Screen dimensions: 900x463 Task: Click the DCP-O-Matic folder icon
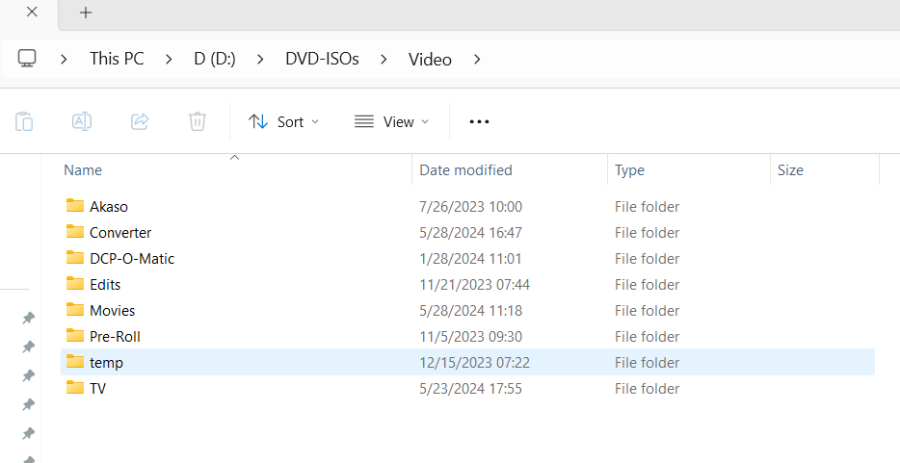pyautogui.click(x=75, y=258)
